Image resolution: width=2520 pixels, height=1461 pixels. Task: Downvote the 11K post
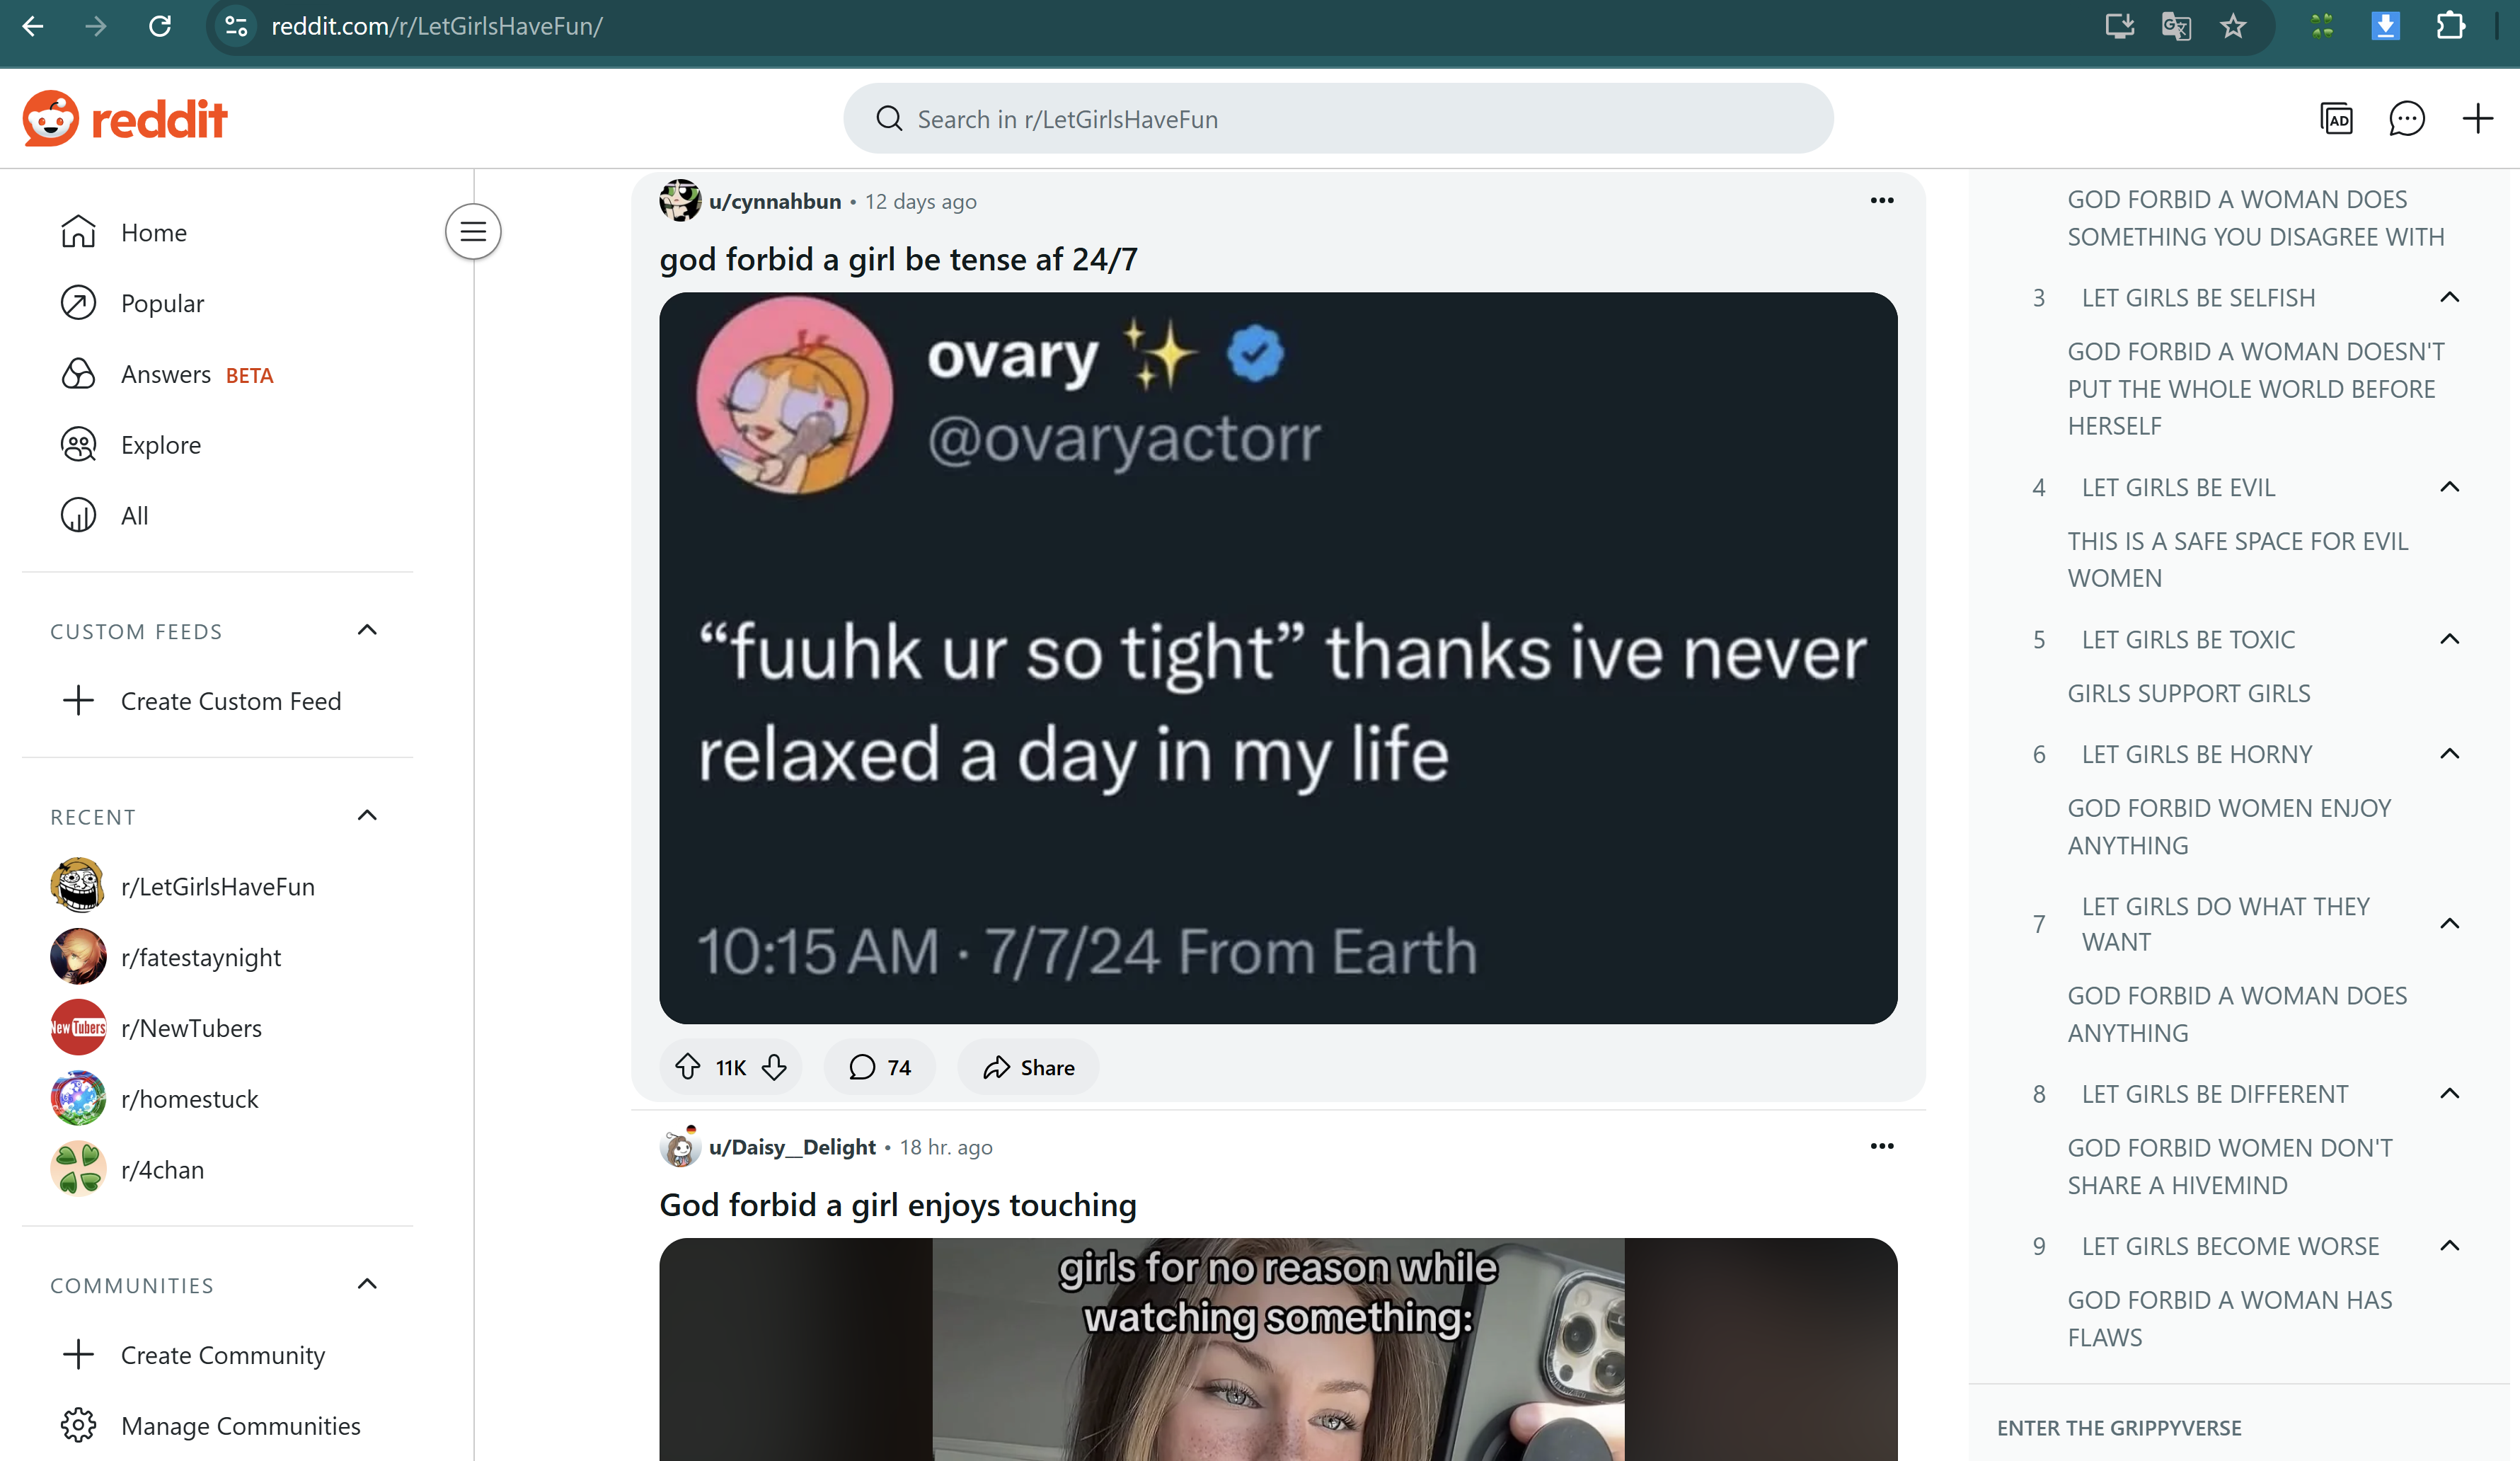774,1067
